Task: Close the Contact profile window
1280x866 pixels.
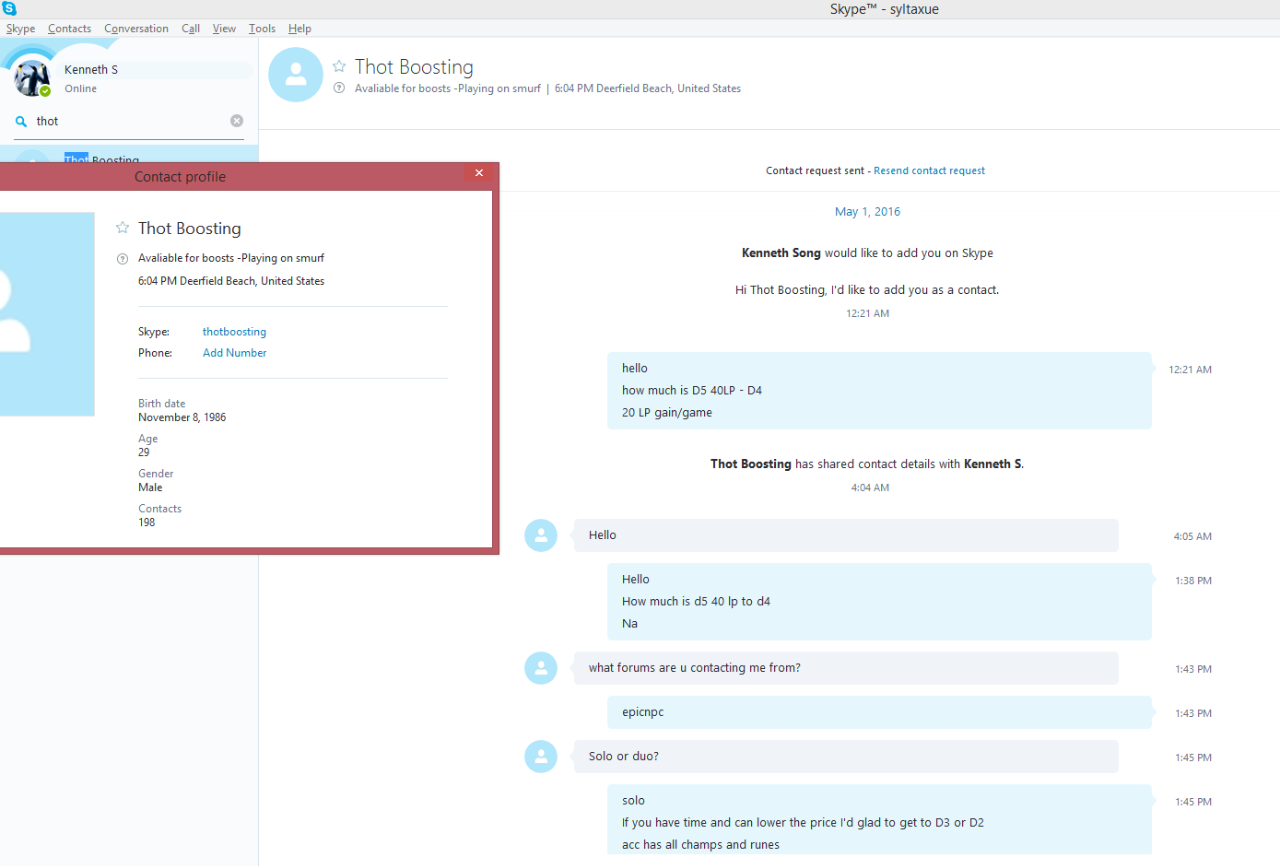Action: pyautogui.click(x=479, y=174)
